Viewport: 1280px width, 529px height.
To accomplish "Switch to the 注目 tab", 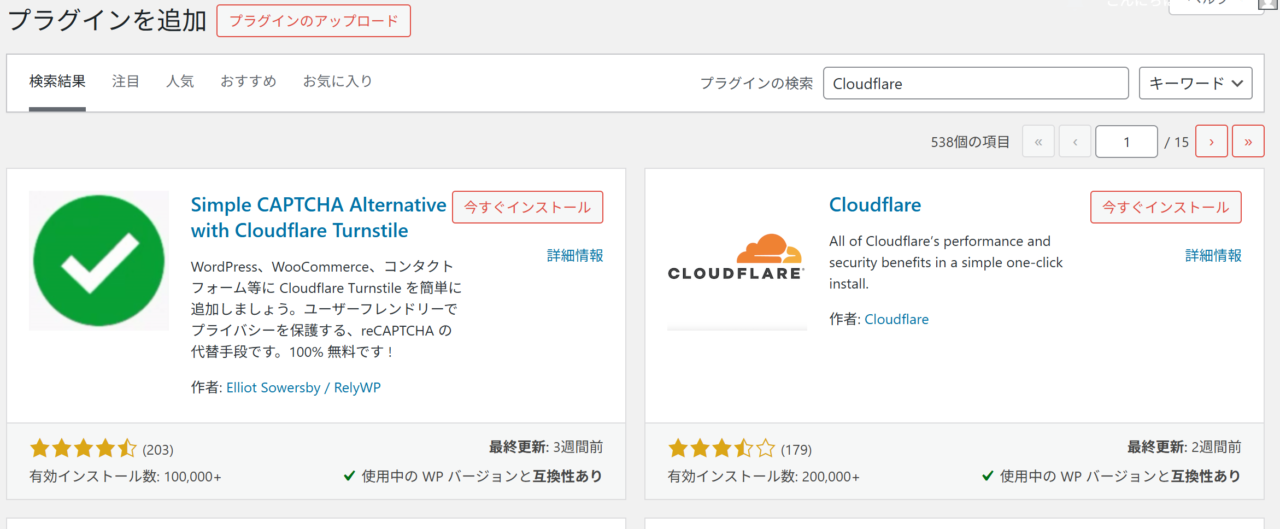I will (x=126, y=81).
